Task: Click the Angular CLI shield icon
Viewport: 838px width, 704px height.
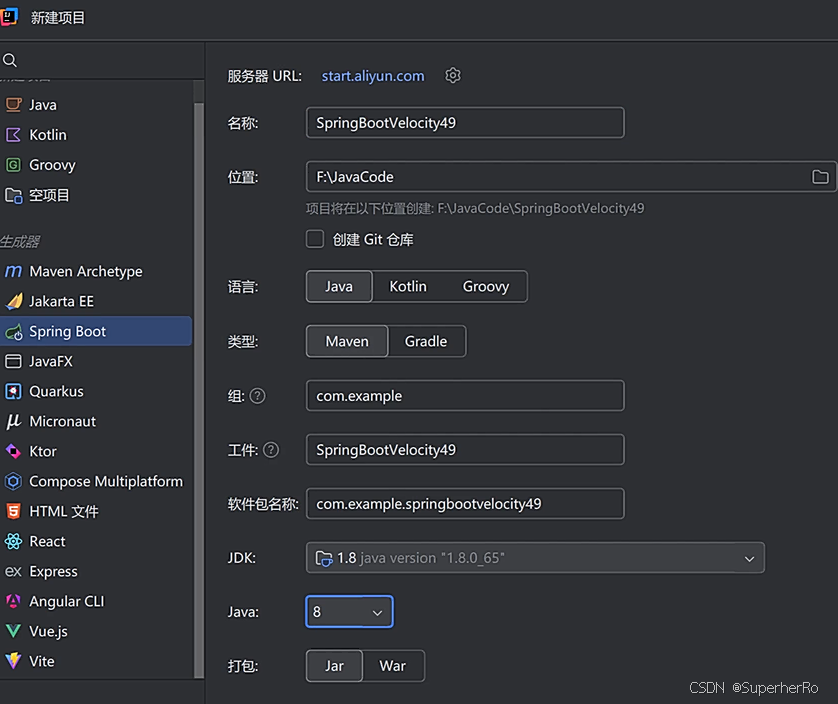Action: 13,601
